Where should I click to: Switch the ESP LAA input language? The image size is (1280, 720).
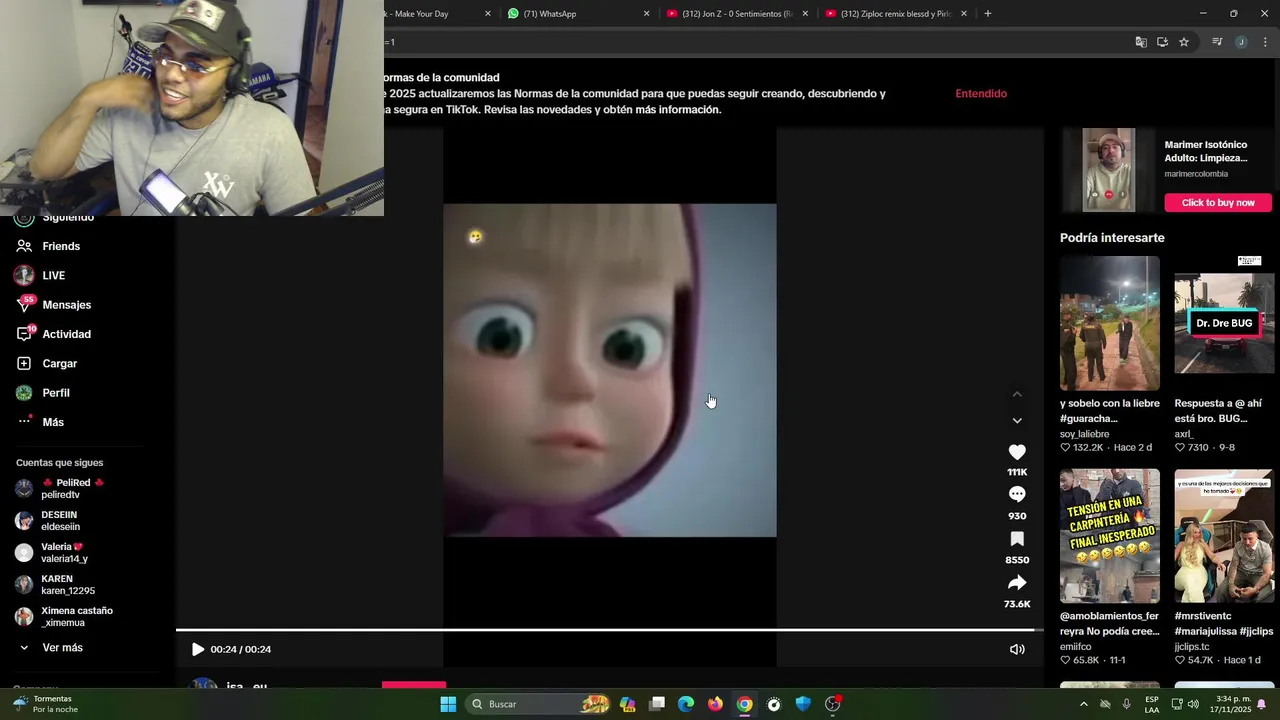point(1152,704)
